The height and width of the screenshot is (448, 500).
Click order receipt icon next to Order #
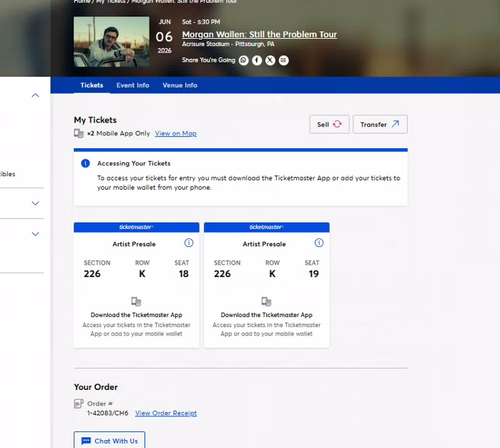[x=79, y=404]
